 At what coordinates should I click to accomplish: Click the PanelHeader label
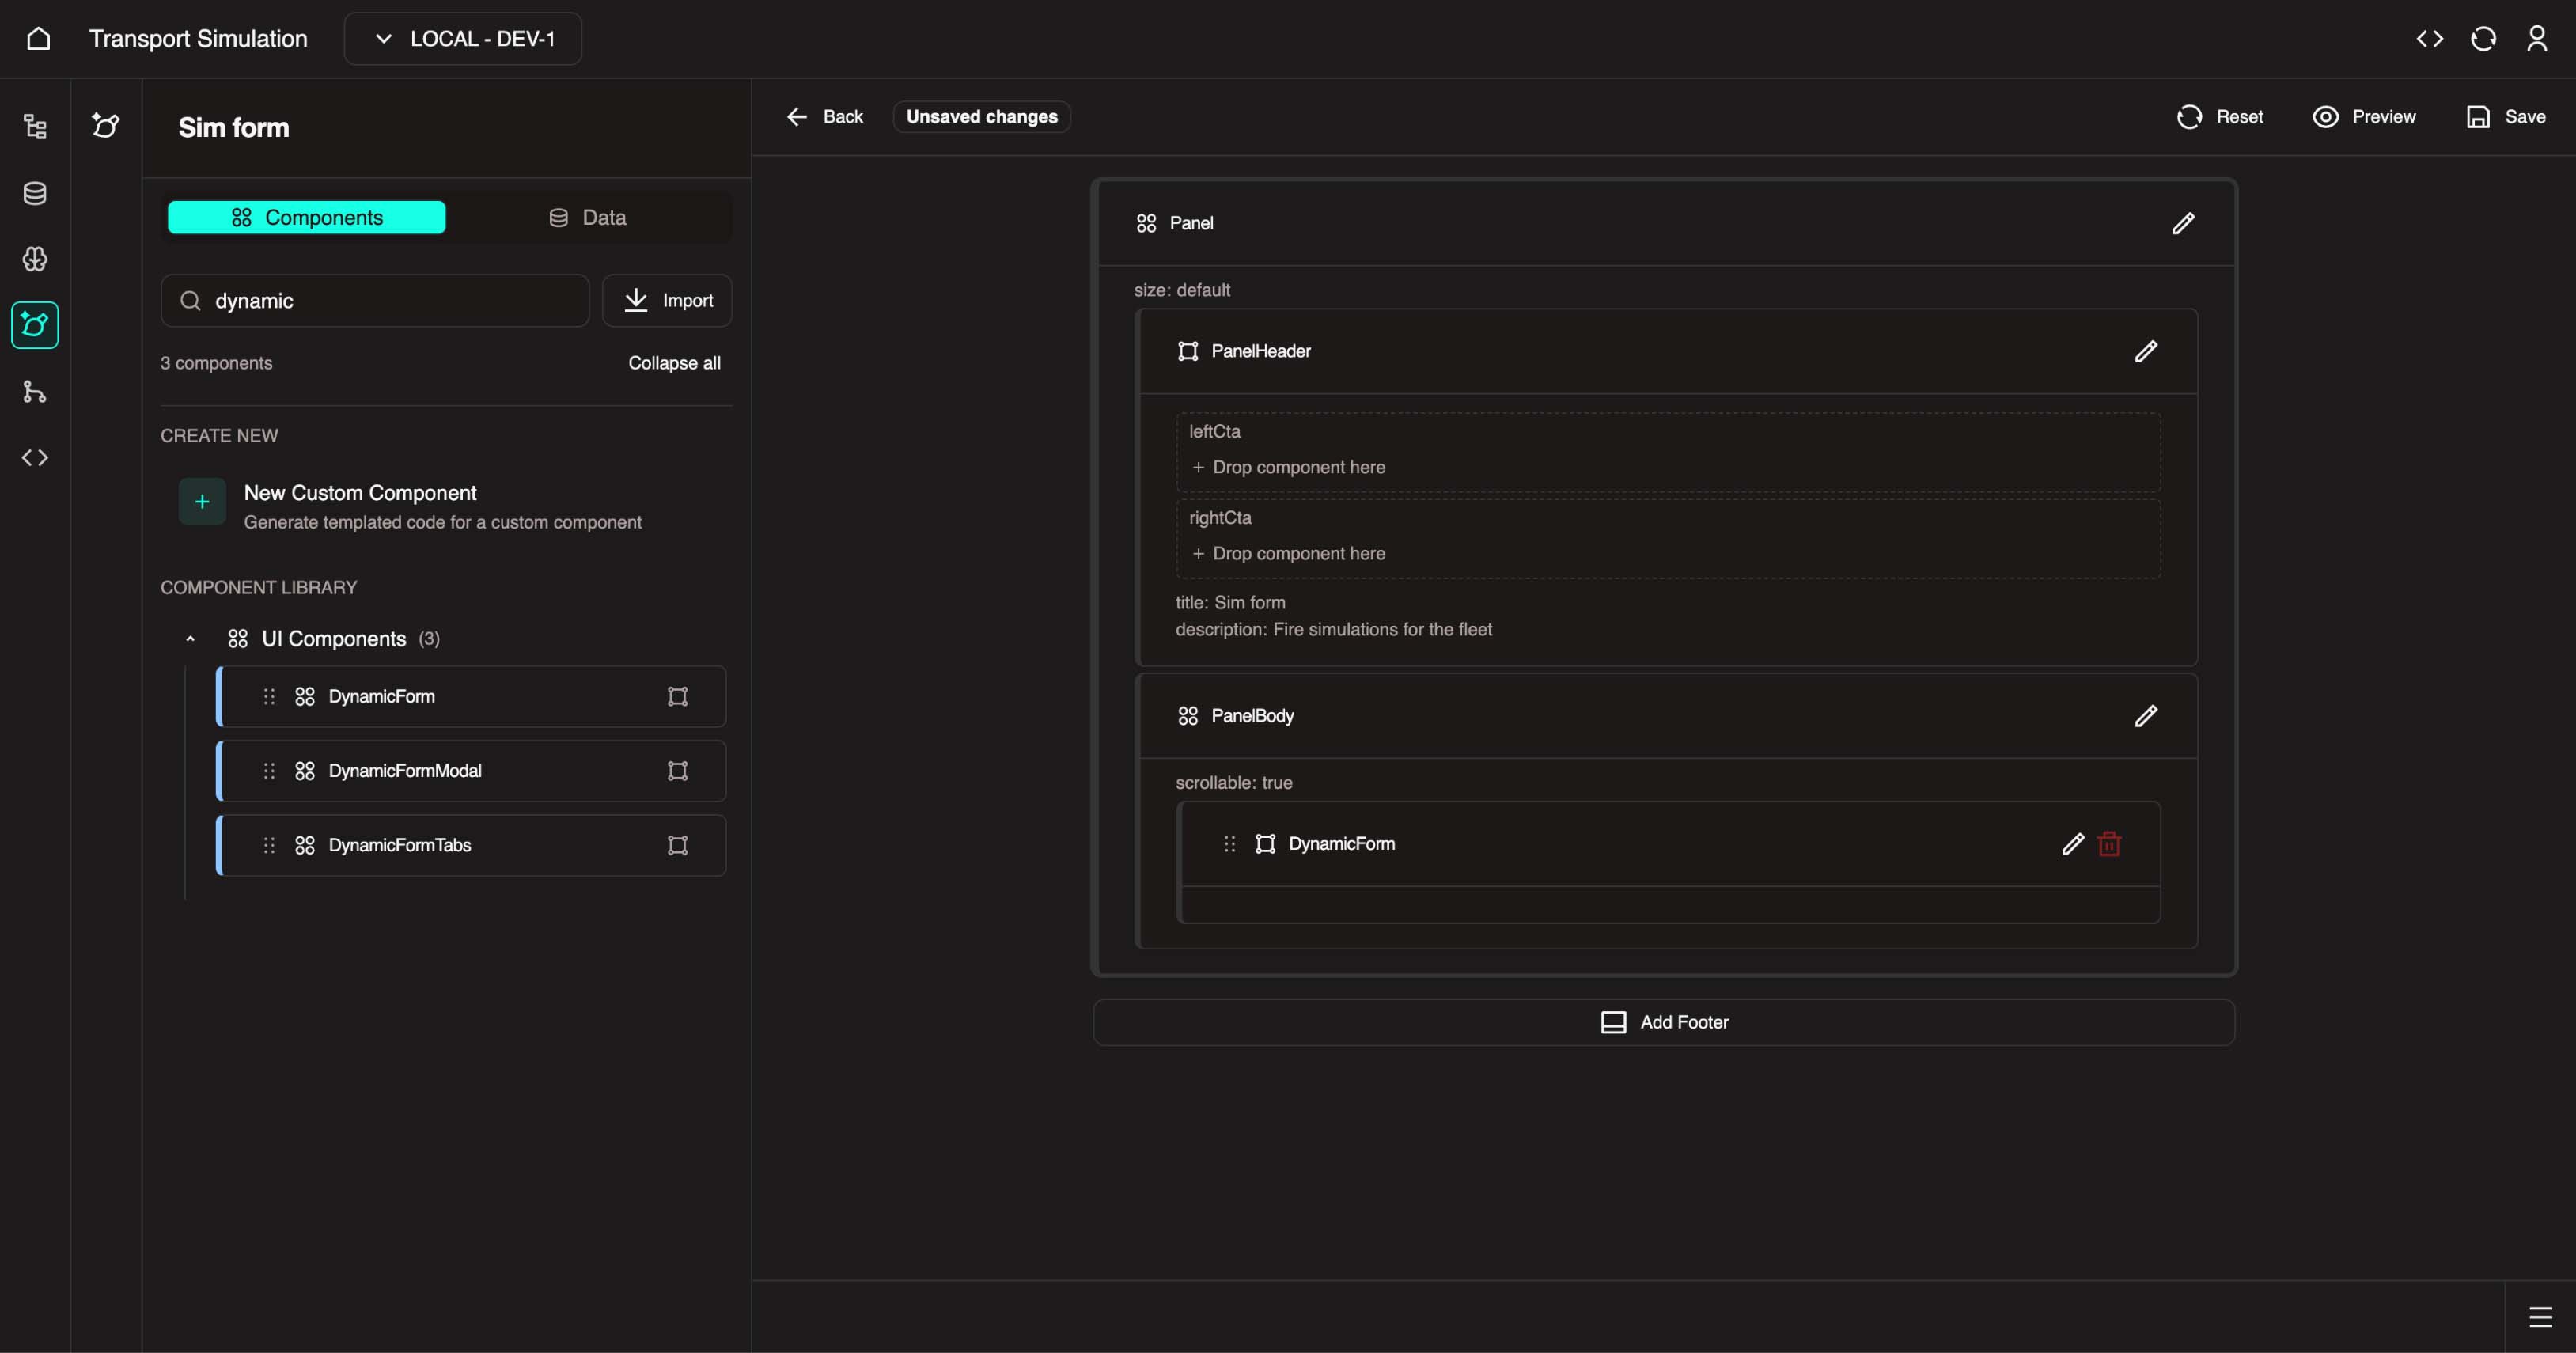coord(1260,351)
